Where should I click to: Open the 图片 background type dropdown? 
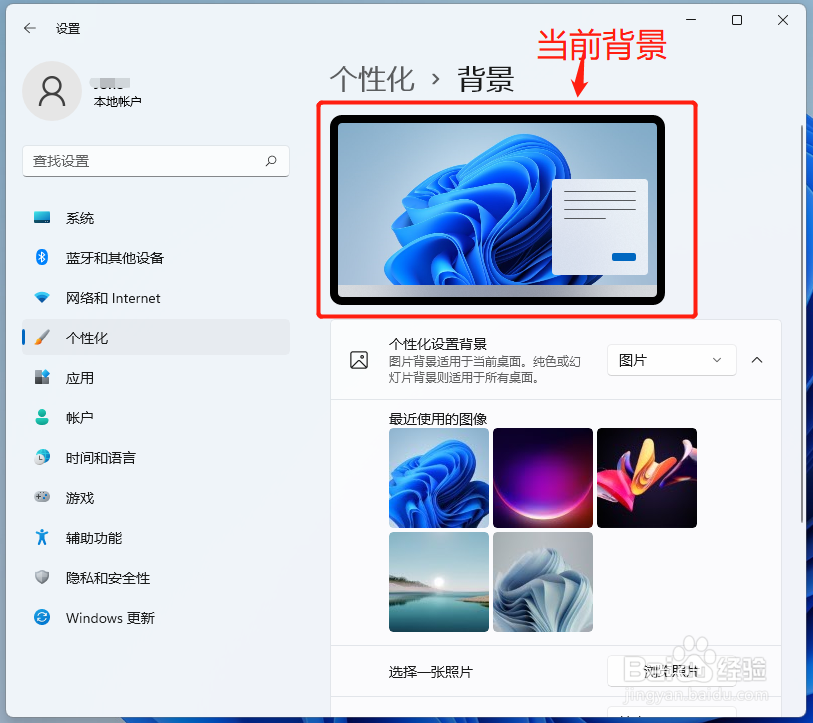(x=671, y=360)
